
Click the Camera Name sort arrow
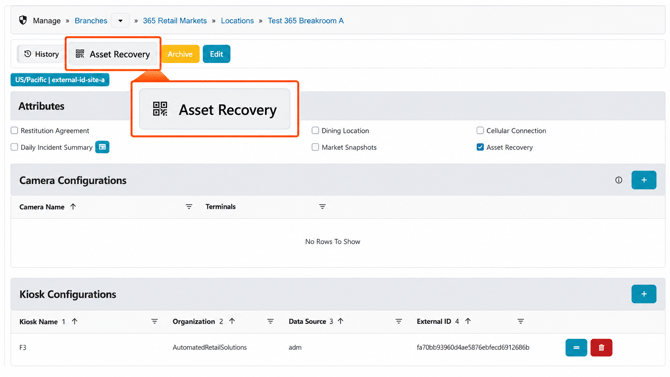coord(73,206)
